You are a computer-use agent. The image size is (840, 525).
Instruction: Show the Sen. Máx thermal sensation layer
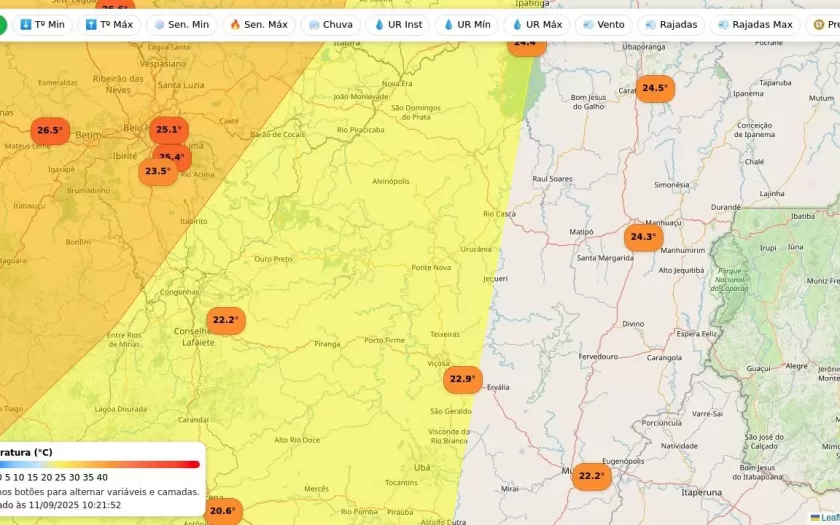[x=258, y=24]
